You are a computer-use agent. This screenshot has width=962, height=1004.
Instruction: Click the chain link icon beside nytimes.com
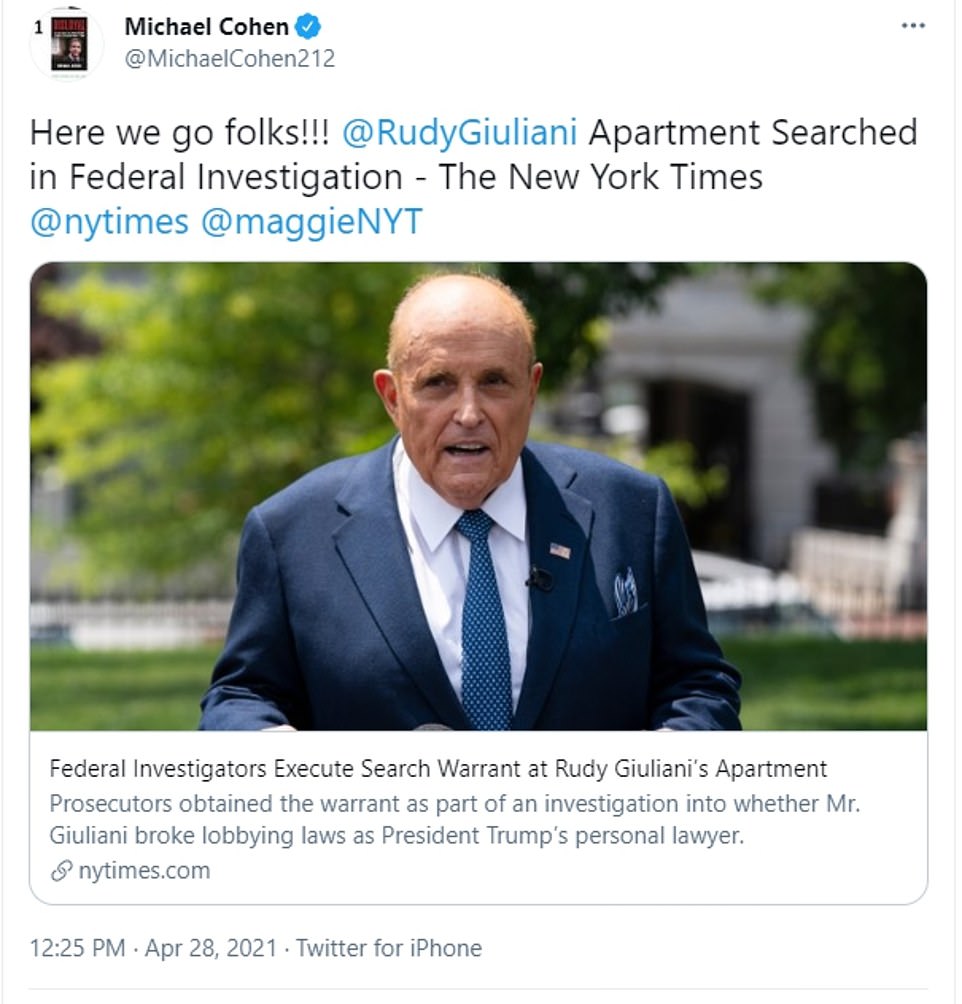pos(61,871)
